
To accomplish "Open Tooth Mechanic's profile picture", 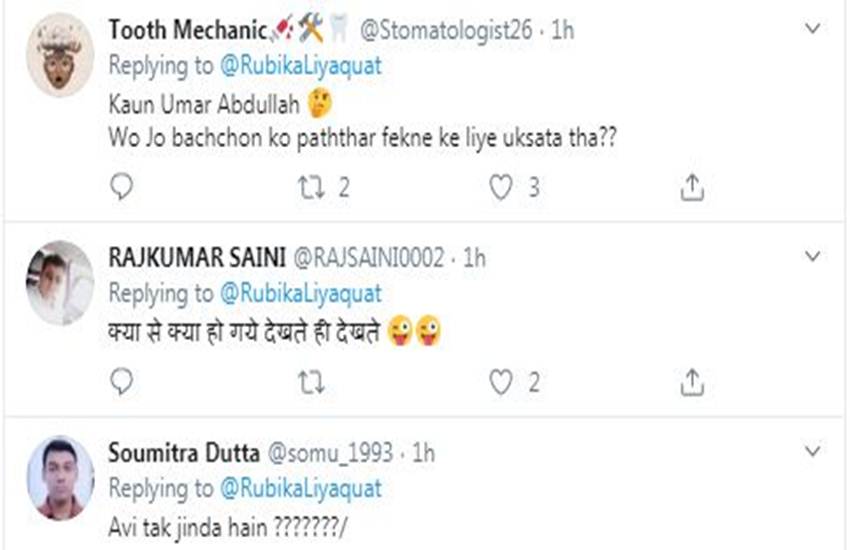I will (x=60, y=55).
